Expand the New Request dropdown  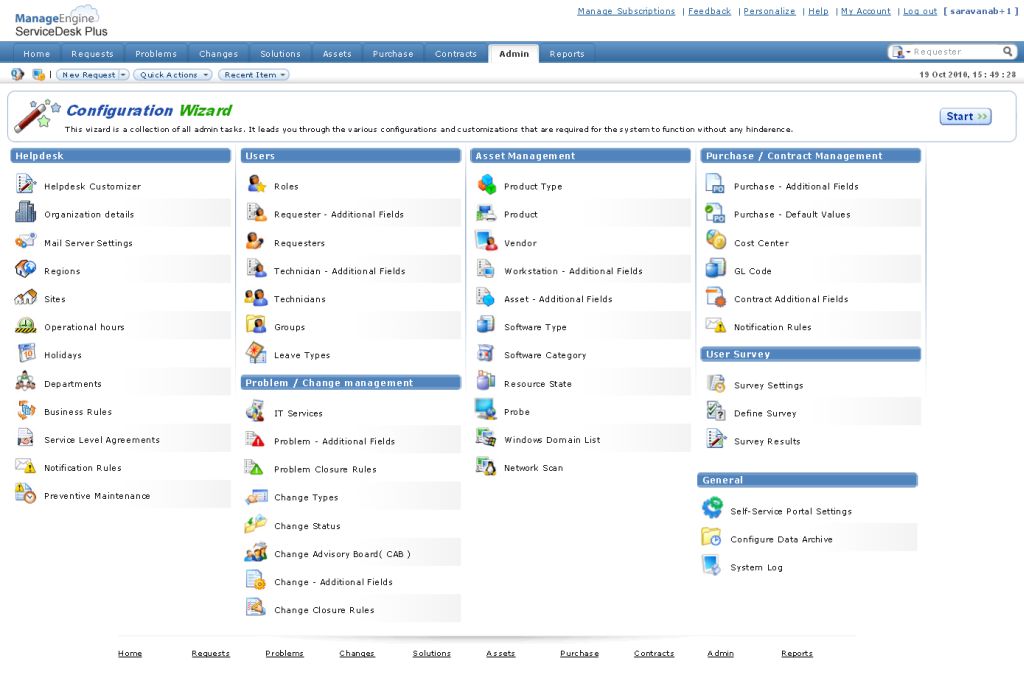[x=123, y=75]
